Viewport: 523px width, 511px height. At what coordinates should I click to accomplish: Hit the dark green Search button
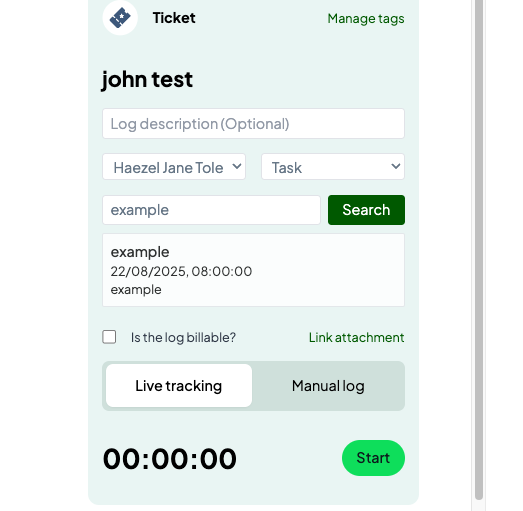366,210
